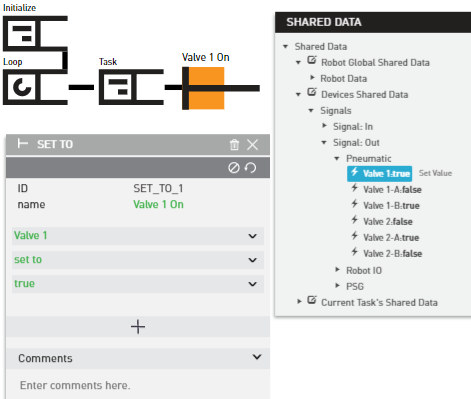471x399 pixels.
Task: Delete the SET TO step with trash icon
Action: pos(234,145)
